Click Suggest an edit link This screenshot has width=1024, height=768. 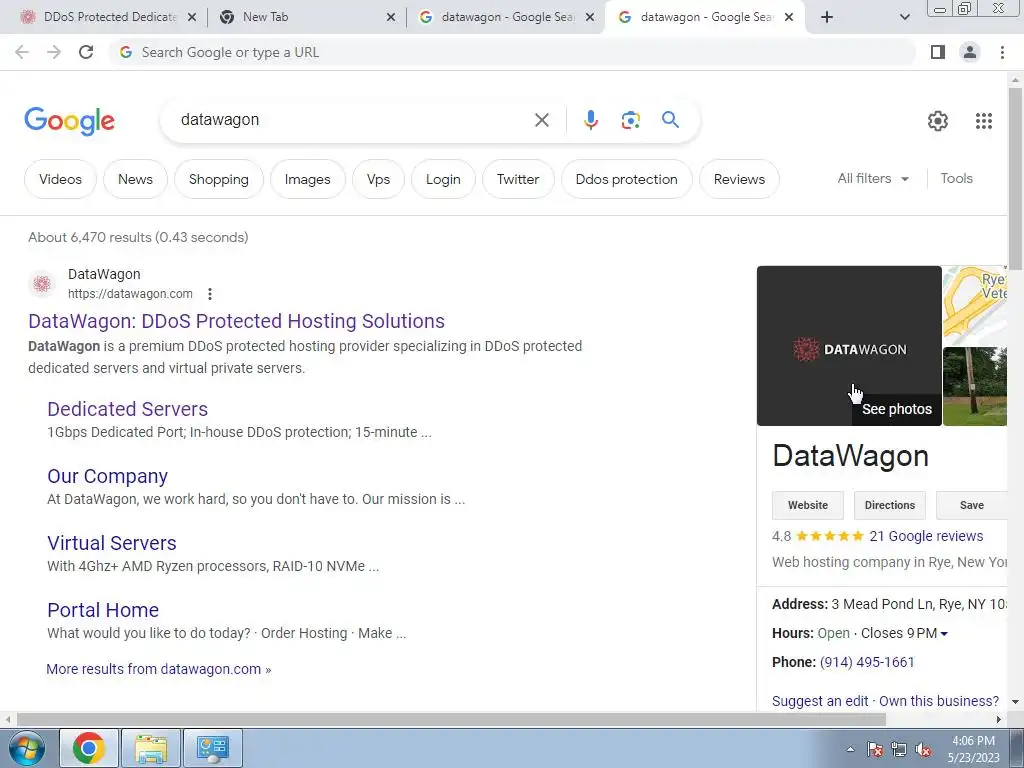click(x=820, y=701)
